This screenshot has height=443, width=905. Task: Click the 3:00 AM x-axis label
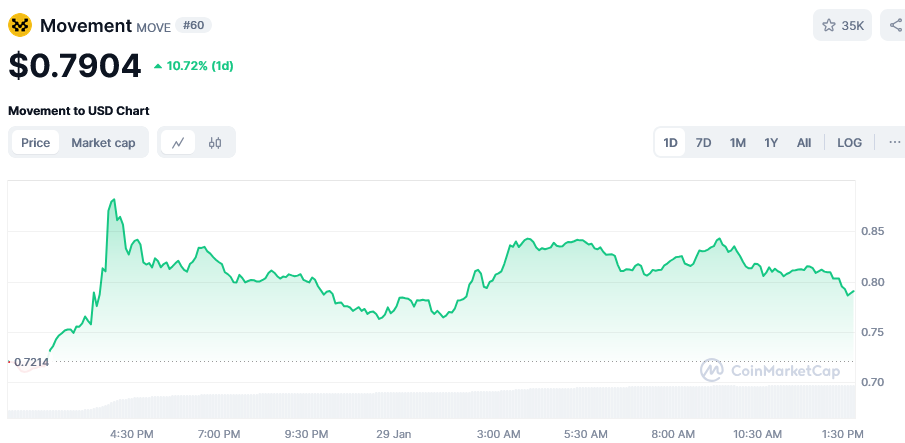click(x=498, y=434)
